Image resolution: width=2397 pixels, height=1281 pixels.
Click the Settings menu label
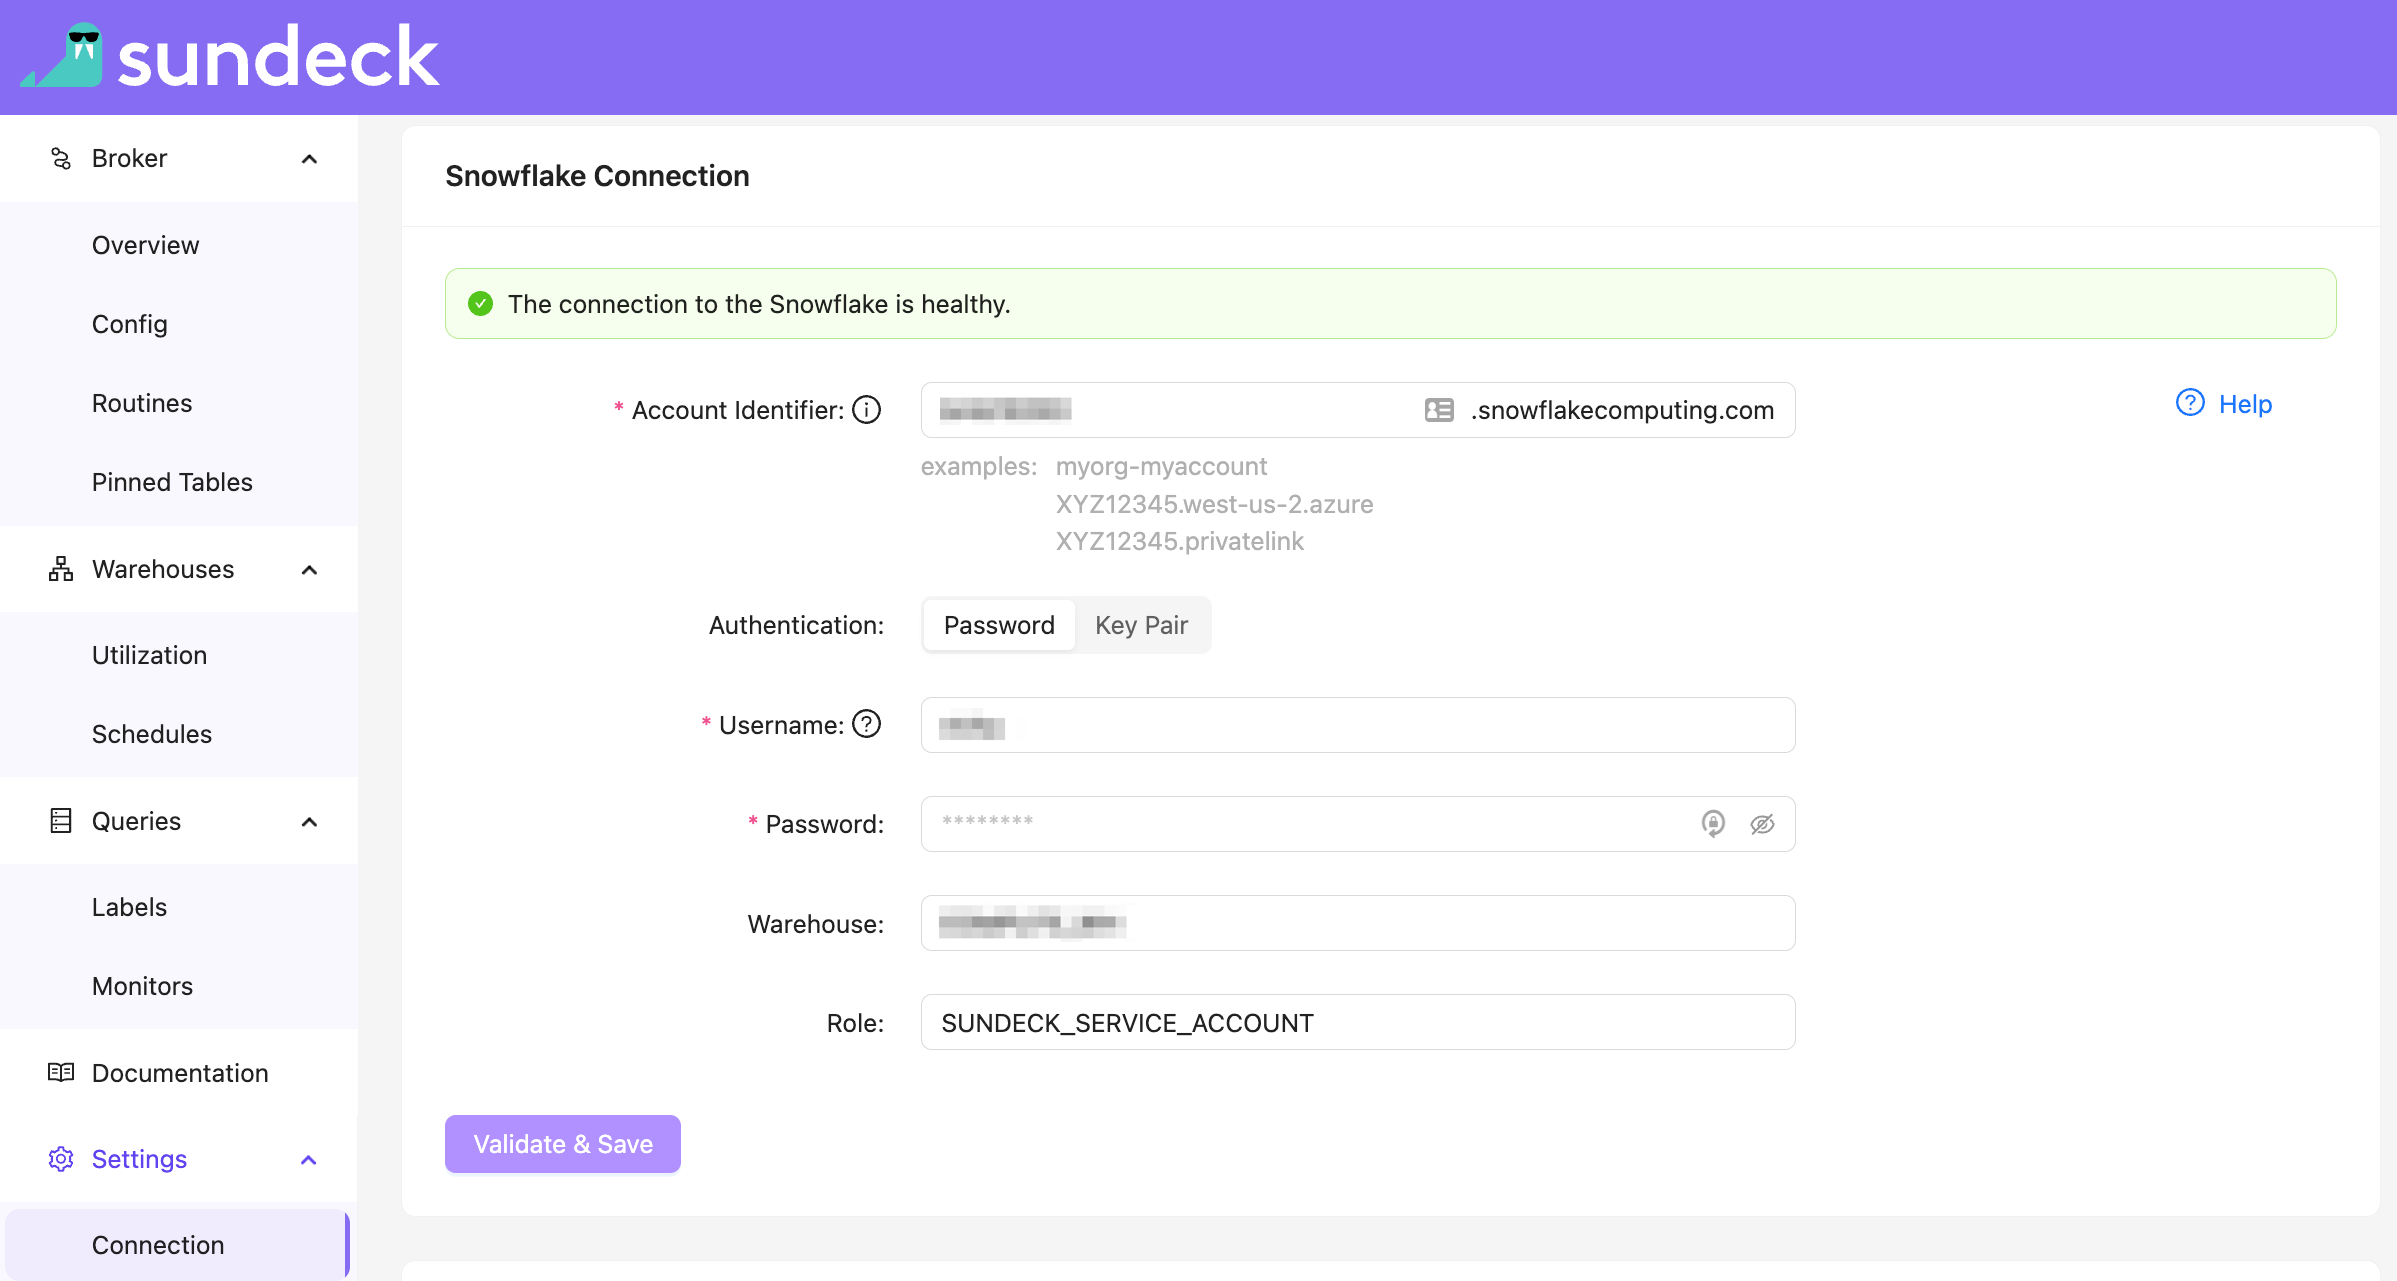tap(139, 1159)
